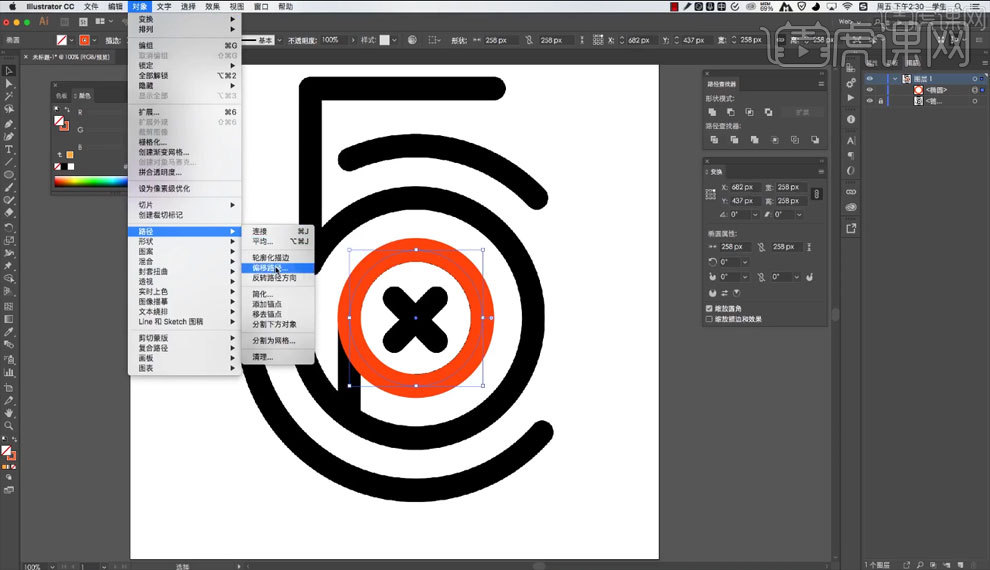Click the Trim pathfinder icon
The height and width of the screenshot is (570, 990).
pyautogui.click(x=734, y=140)
